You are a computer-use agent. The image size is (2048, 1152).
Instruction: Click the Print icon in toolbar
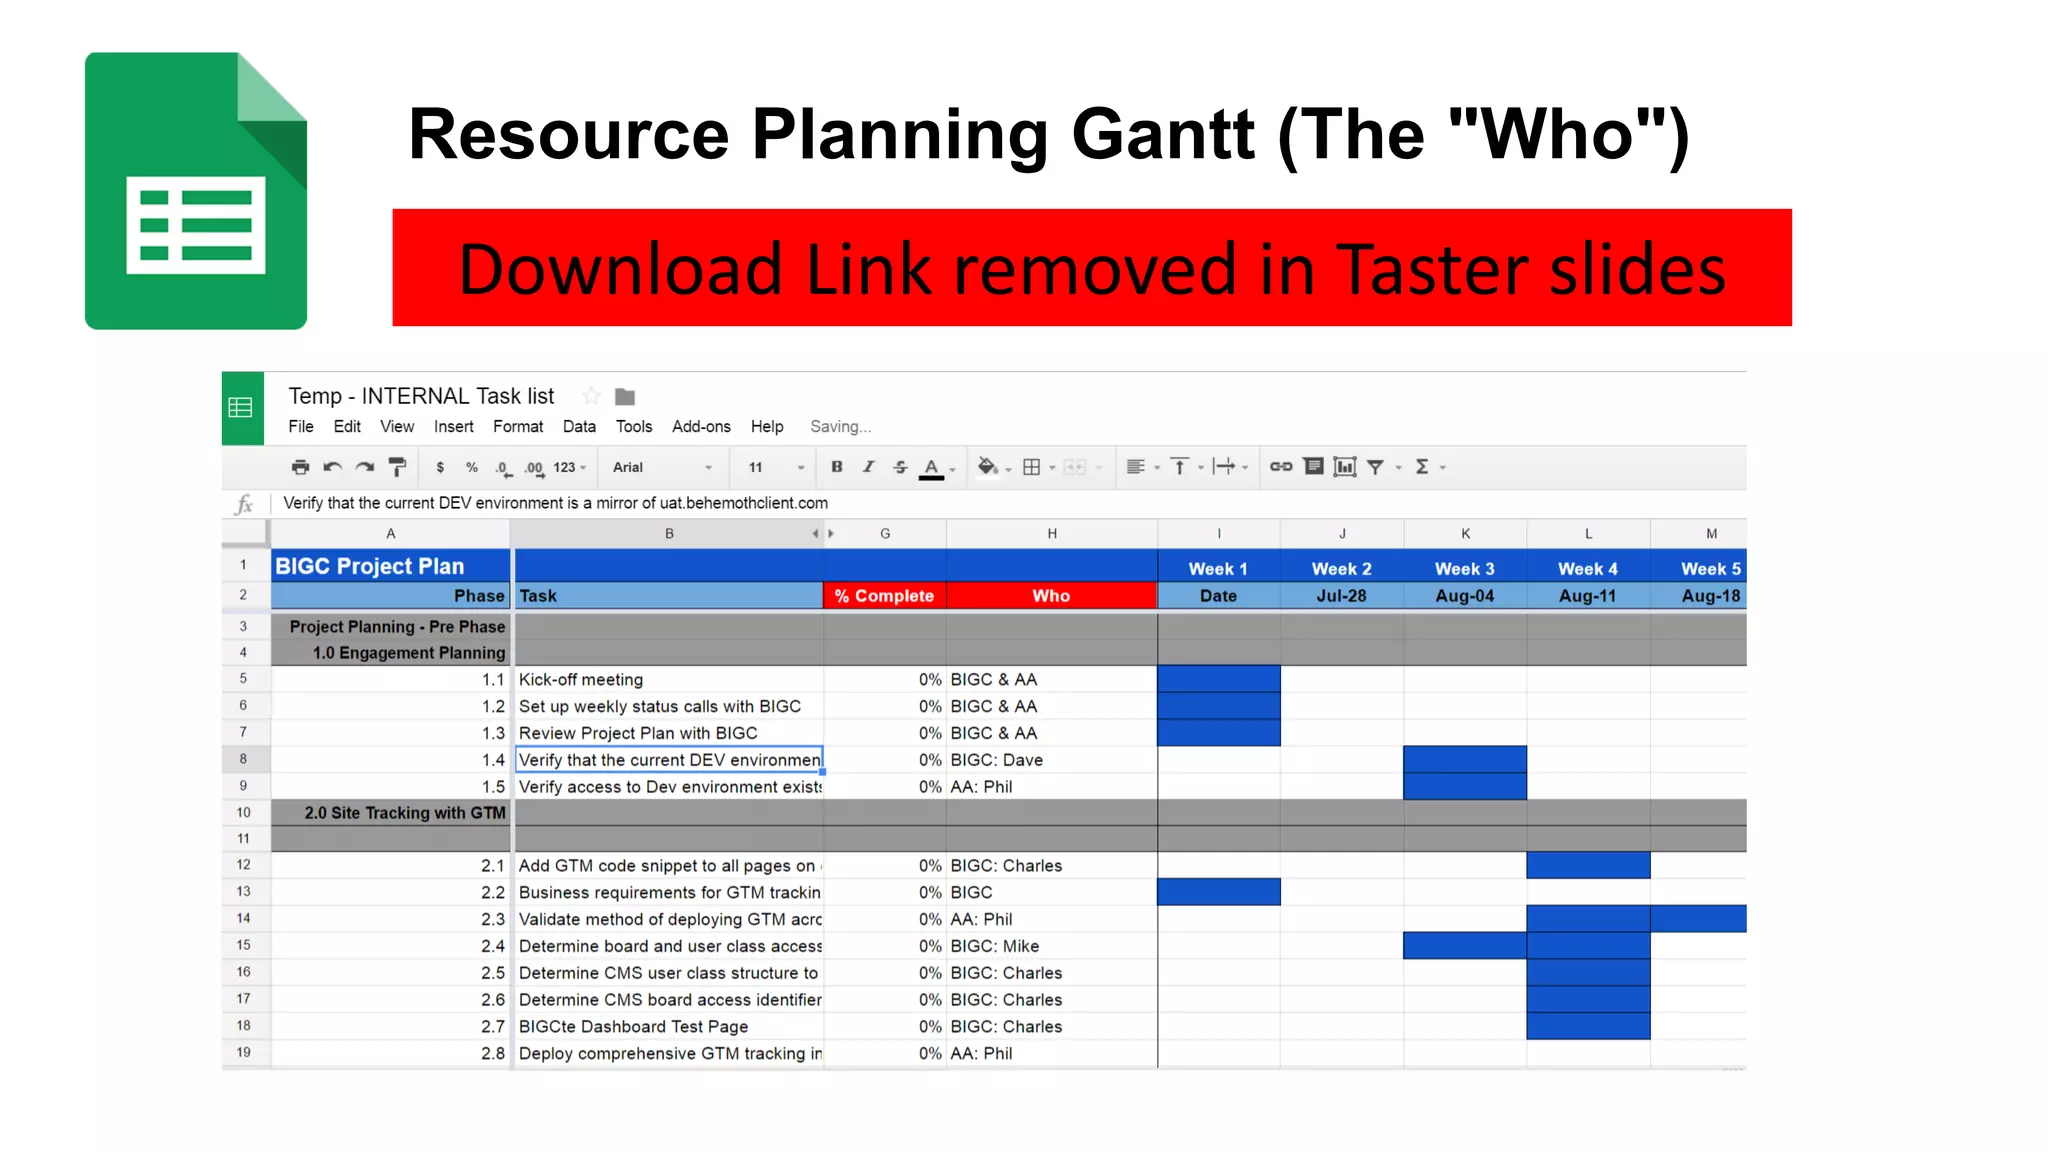(x=300, y=467)
